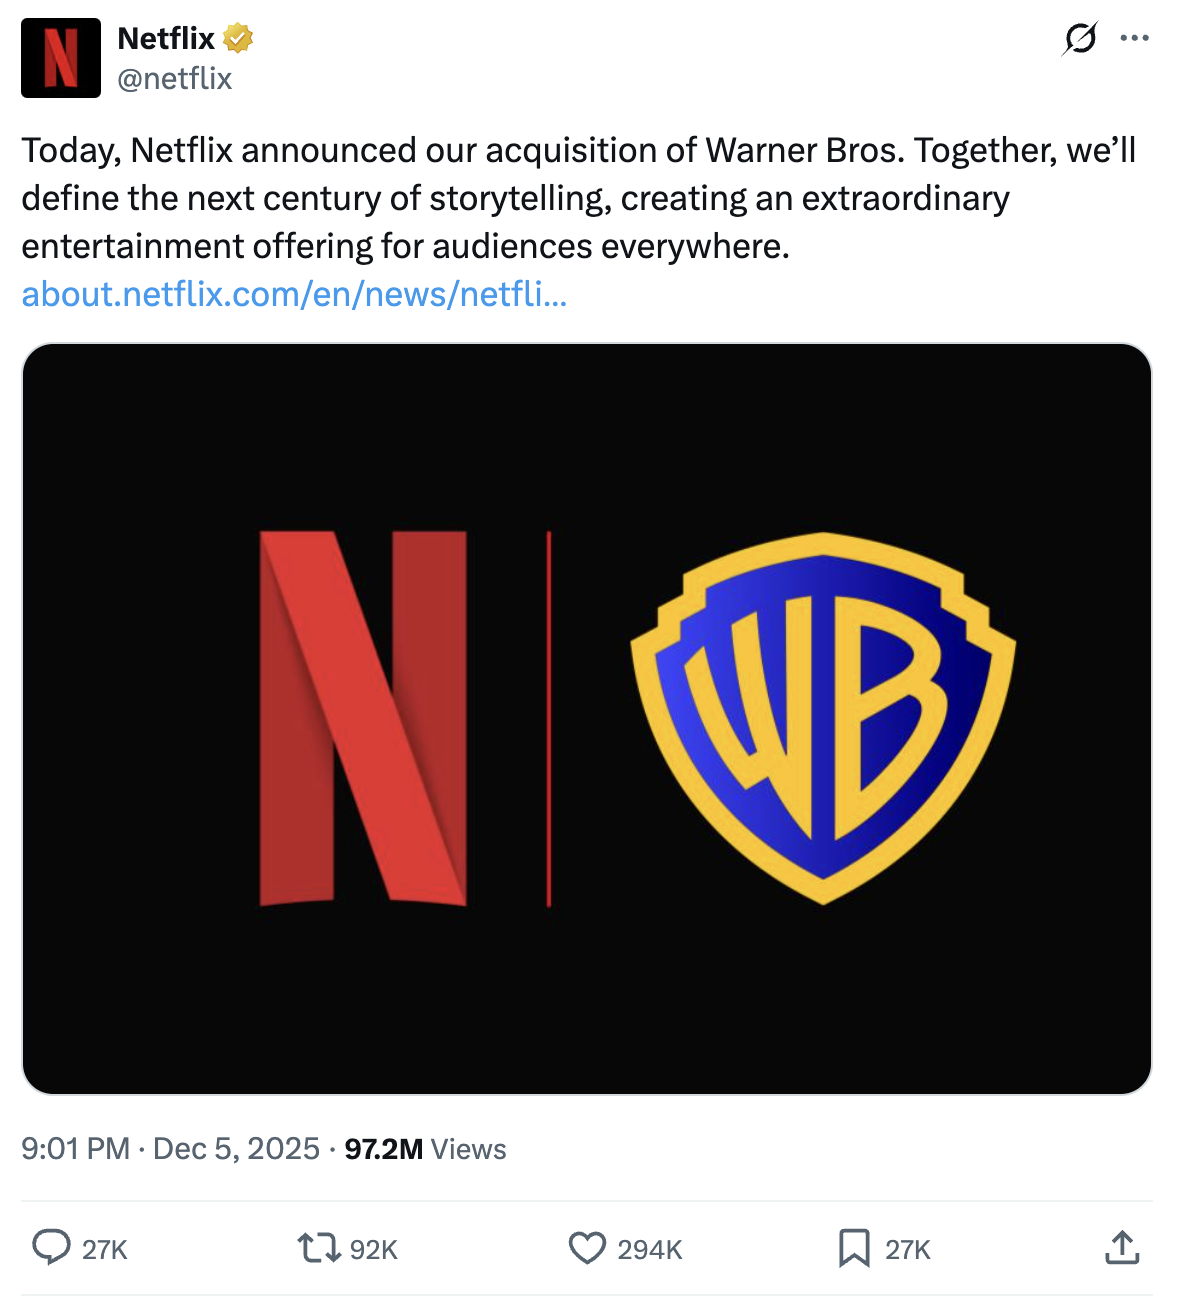The image size is (1182, 1310).
Task: Open the post options with the three-dot menu
Action: click(1135, 38)
